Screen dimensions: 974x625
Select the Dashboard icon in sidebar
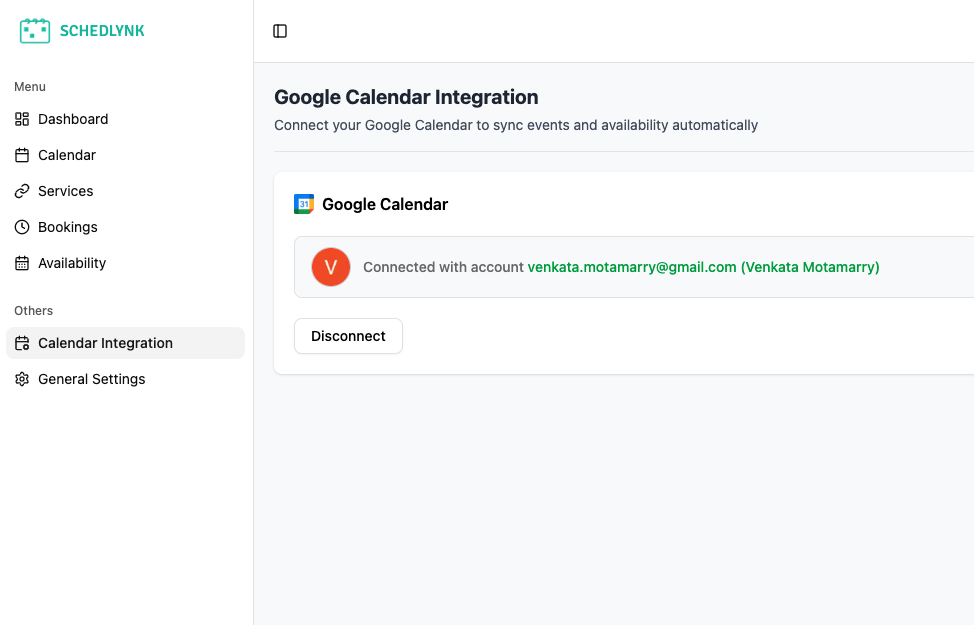tap(22, 119)
